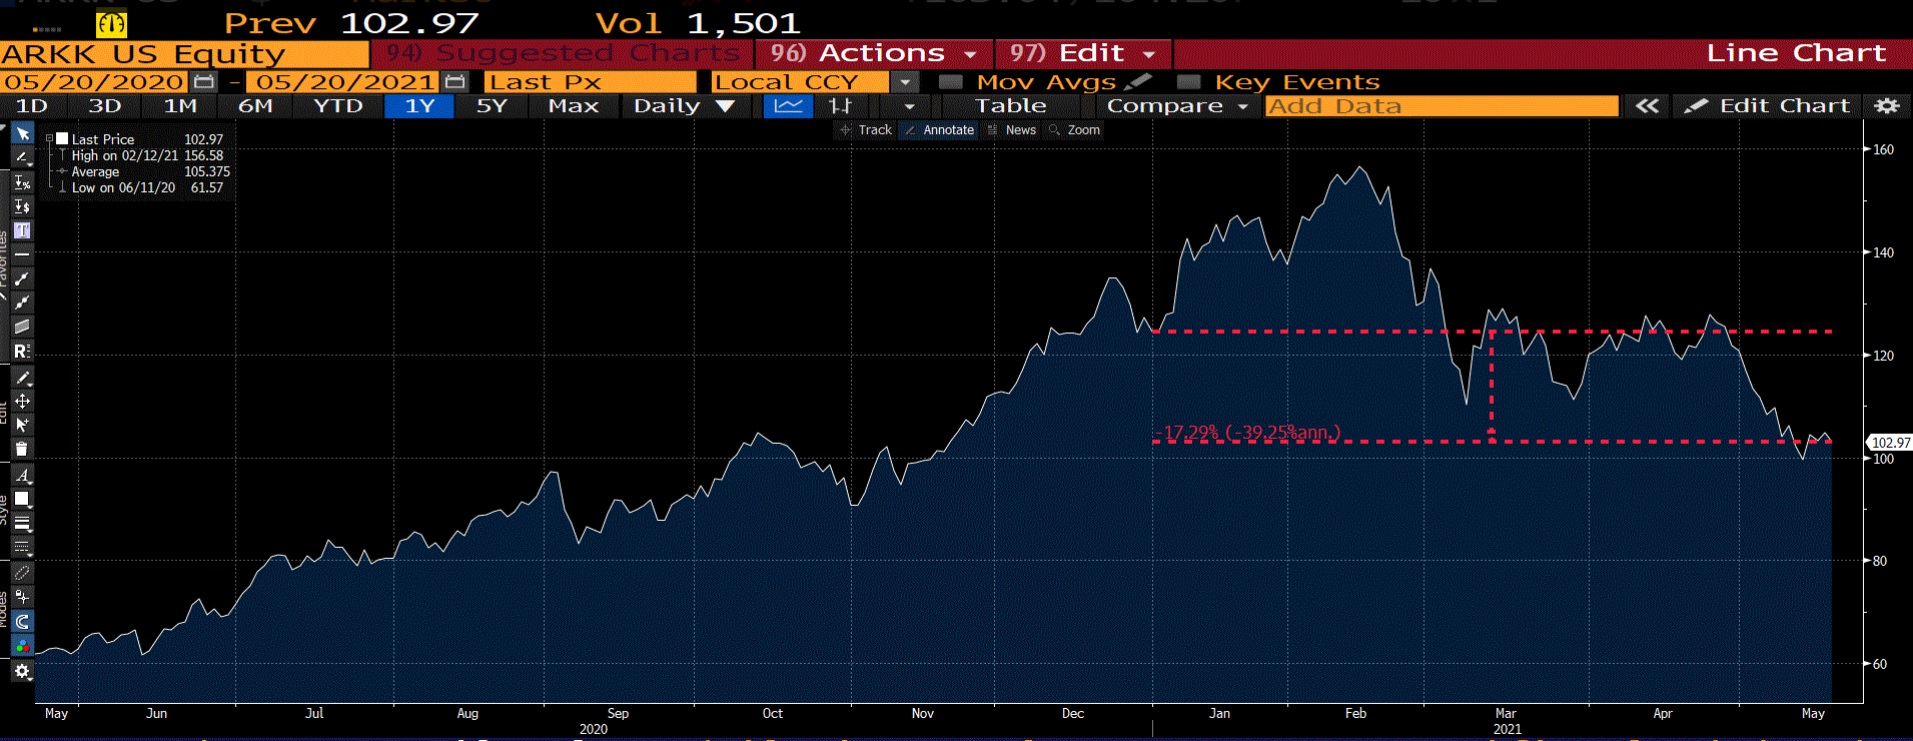Screen dimensions: 1913x741
Task: Open the Last Px field selector
Action: (x=590, y=82)
